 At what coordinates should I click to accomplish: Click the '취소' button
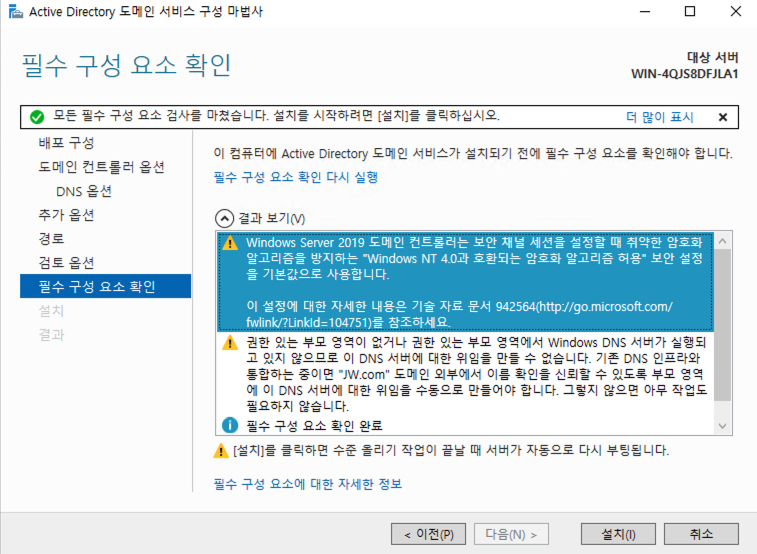[x=701, y=534]
